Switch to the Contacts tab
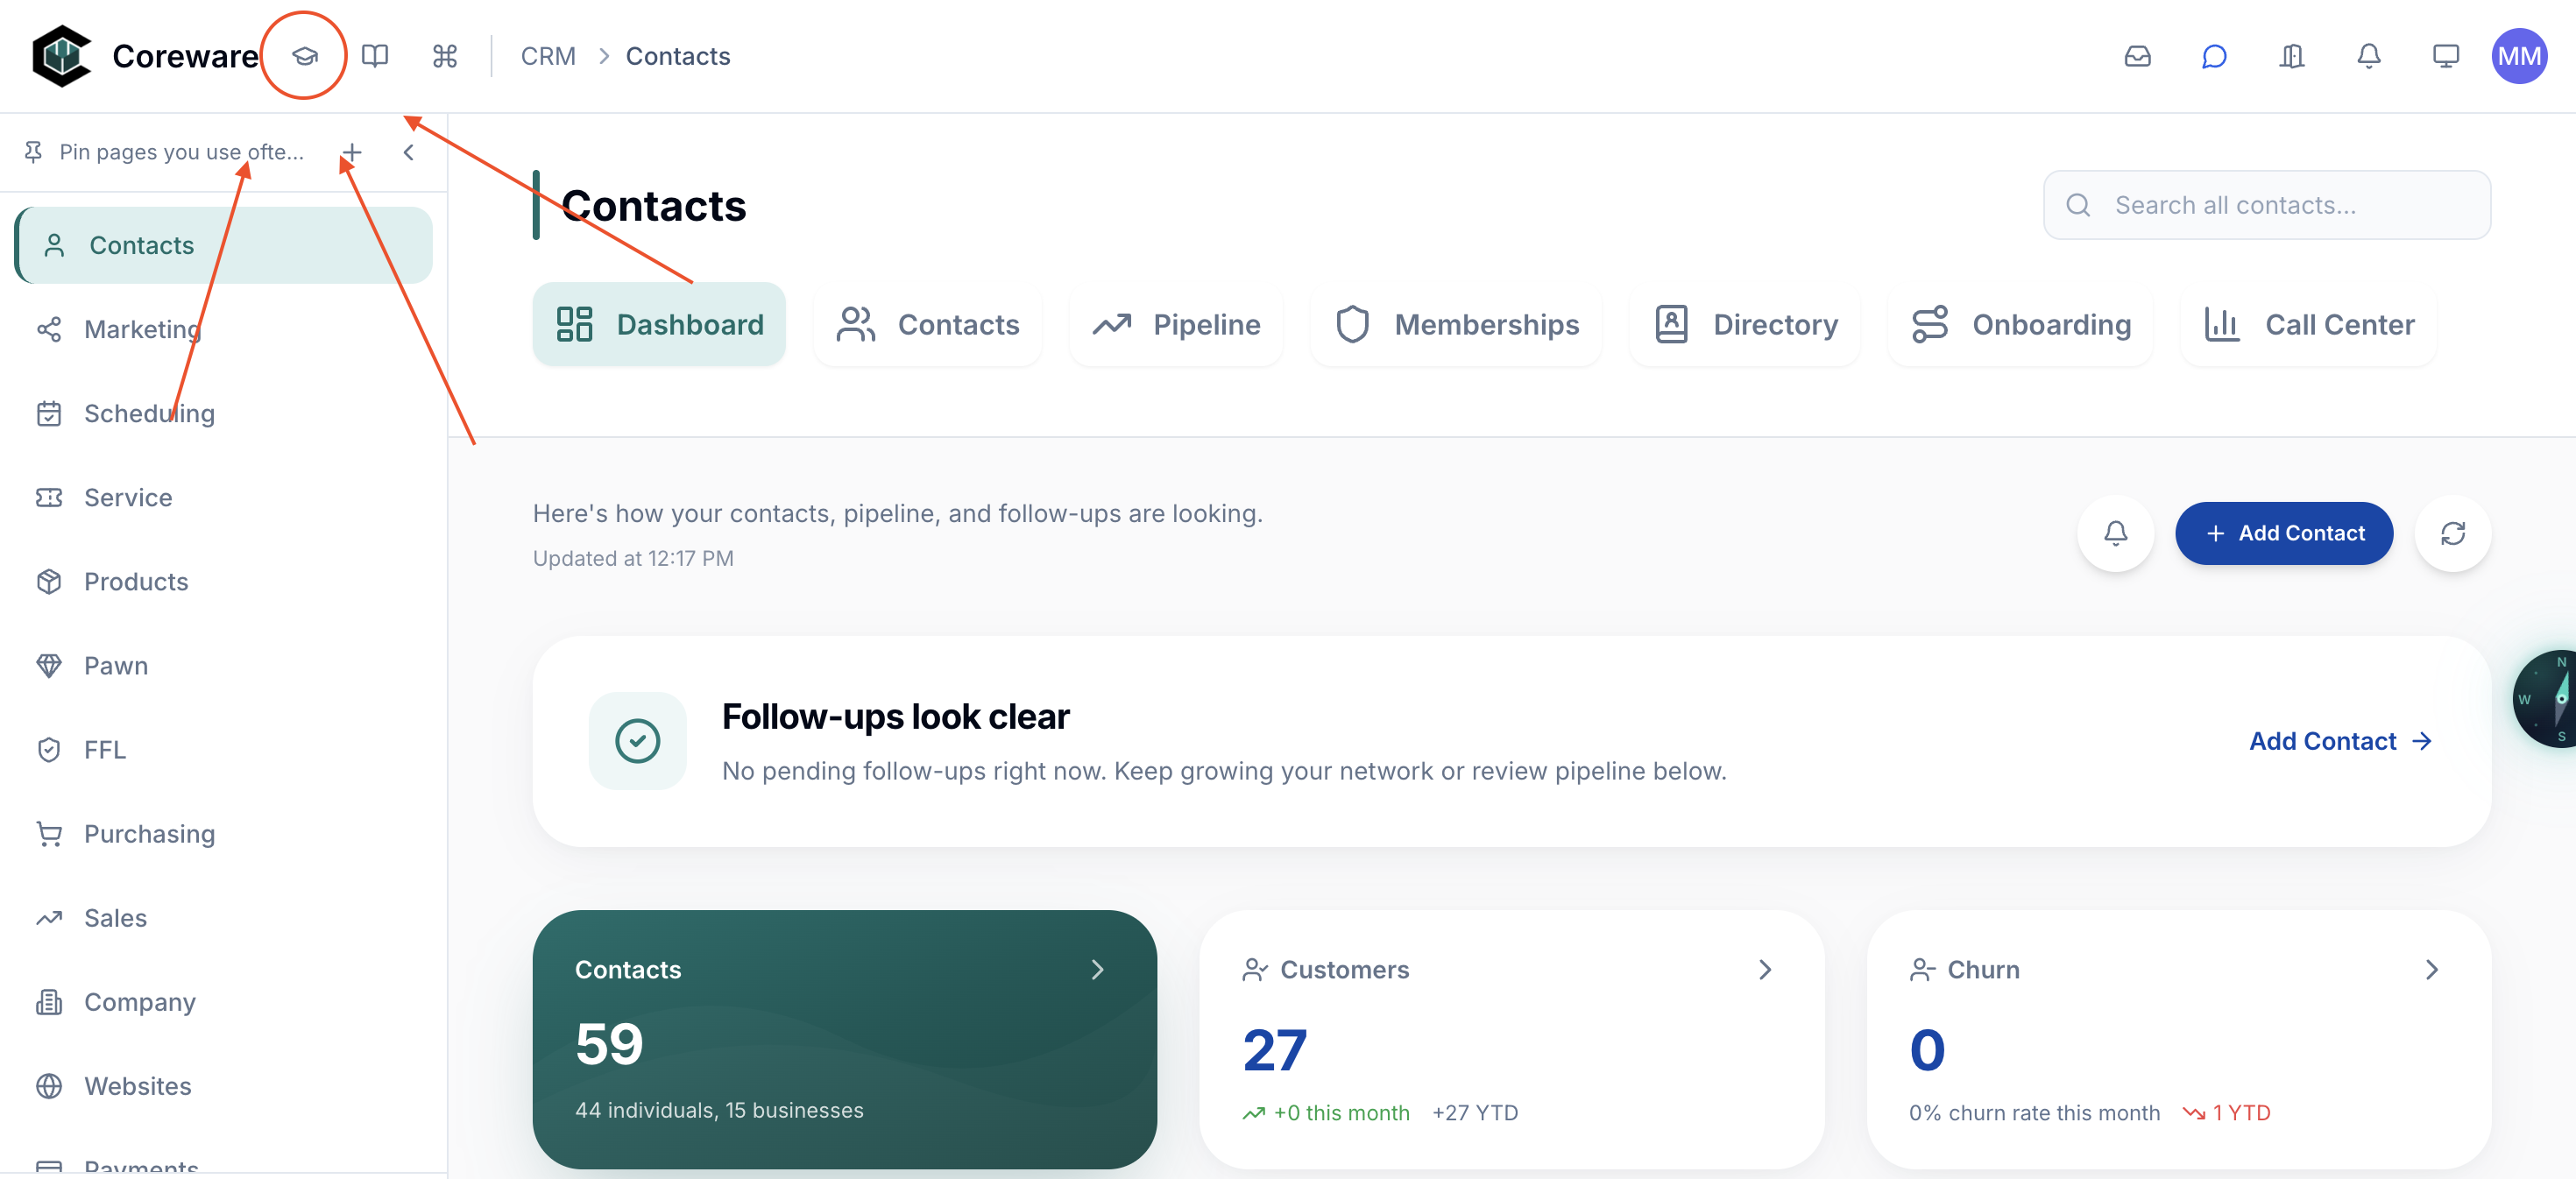The height and width of the screenshot is (1179, 2576). (928, 324)
